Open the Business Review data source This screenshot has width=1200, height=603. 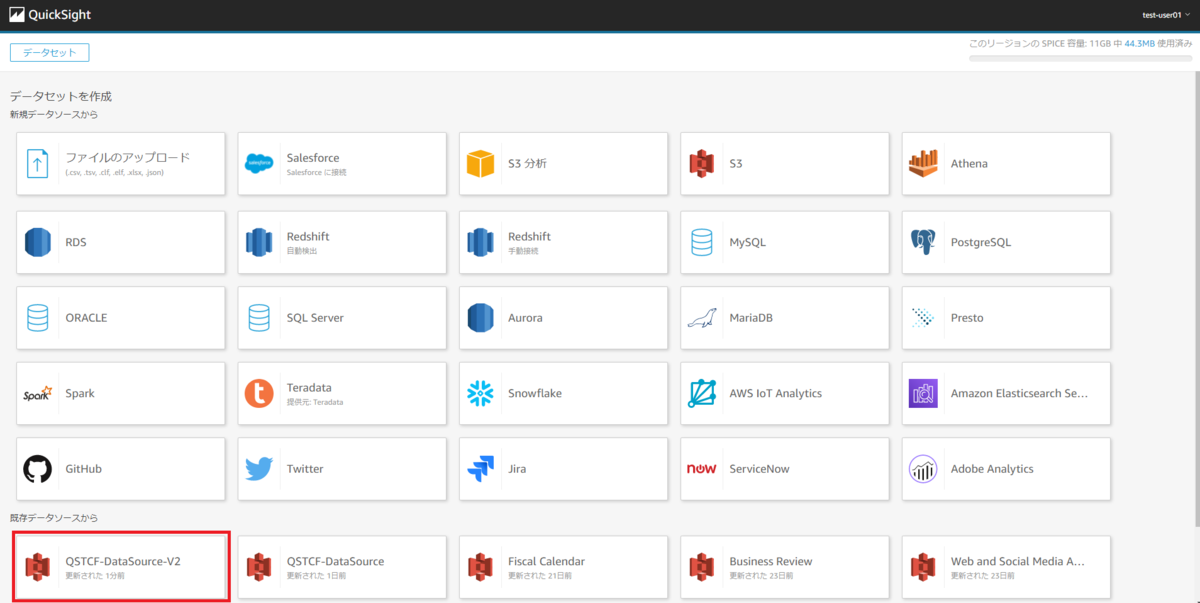(x=785, y=567)
